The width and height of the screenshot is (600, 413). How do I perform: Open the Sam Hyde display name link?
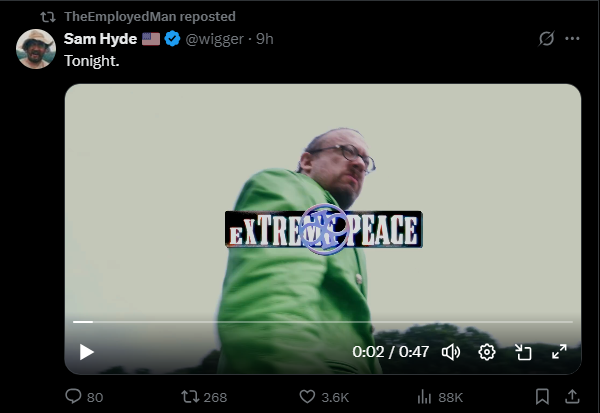click(100, 39)
